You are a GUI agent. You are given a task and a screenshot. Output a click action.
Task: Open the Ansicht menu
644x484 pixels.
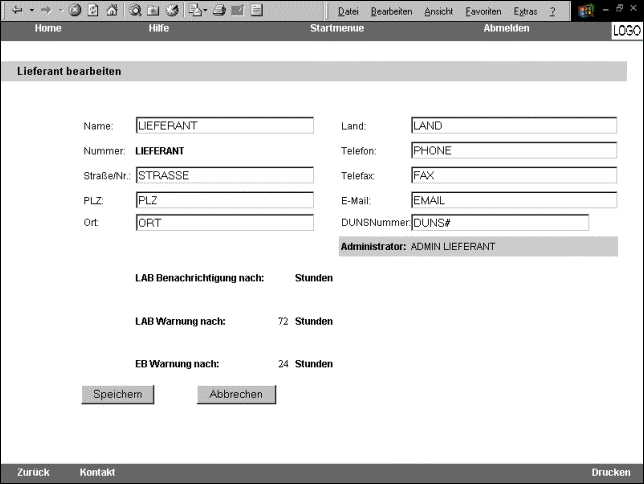click(x=439, y=12)
